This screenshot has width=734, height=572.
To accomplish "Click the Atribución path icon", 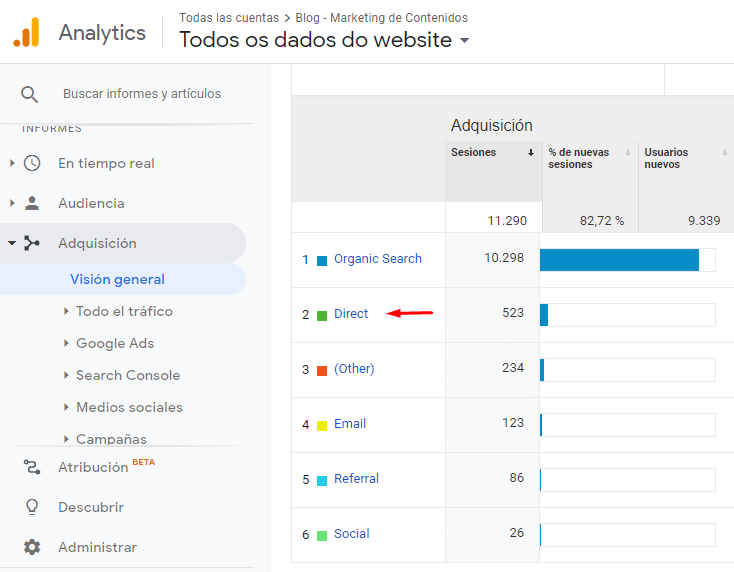I will 32,467.
